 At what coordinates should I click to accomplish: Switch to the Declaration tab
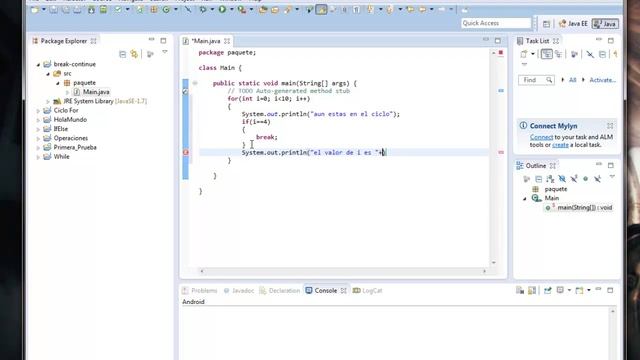pos(280,291)
